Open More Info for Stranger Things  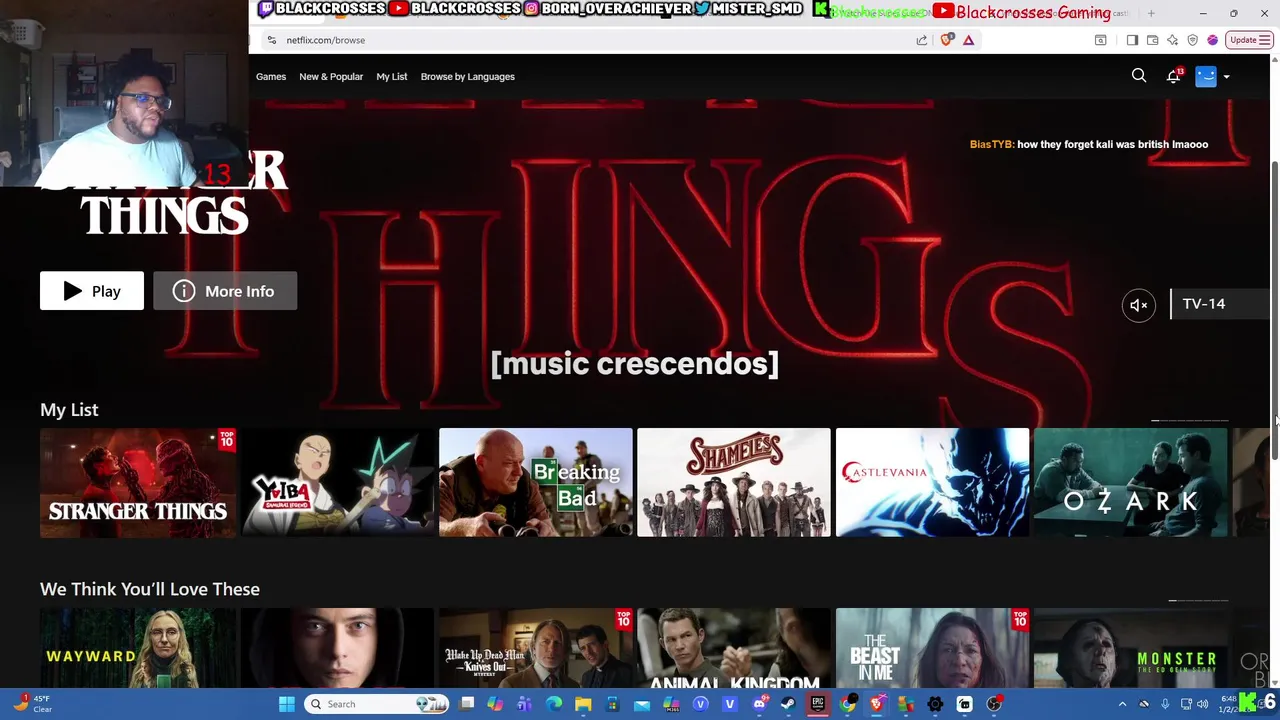click(x=225, y=291)
